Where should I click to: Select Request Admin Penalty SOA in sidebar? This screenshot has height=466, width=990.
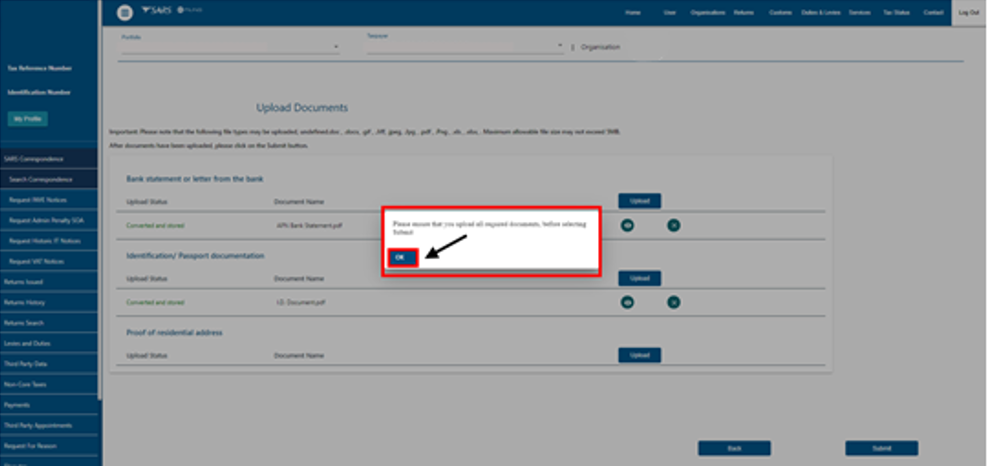click(45, 220)
